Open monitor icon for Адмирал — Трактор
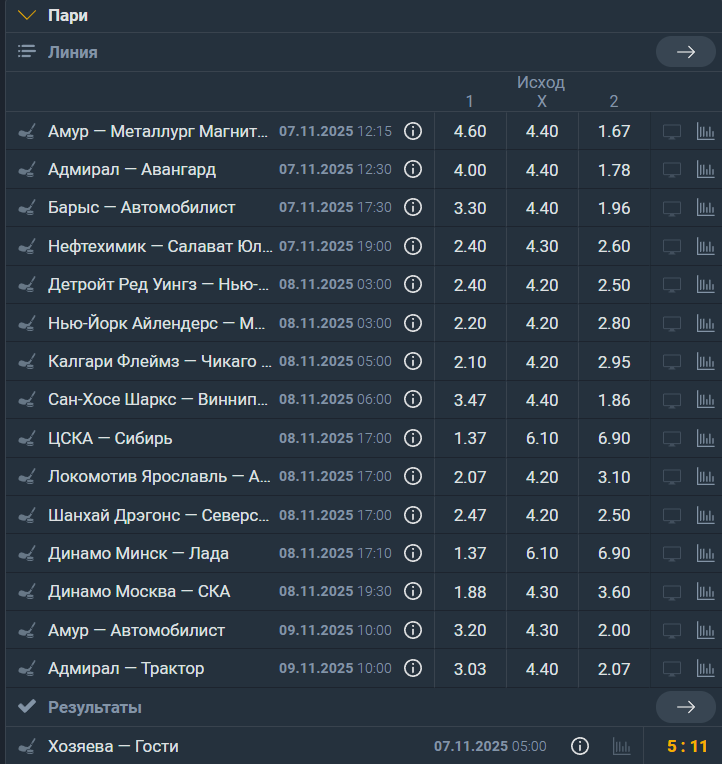The height and width of the screenshot is (764, 722). (x=672, y=669)
